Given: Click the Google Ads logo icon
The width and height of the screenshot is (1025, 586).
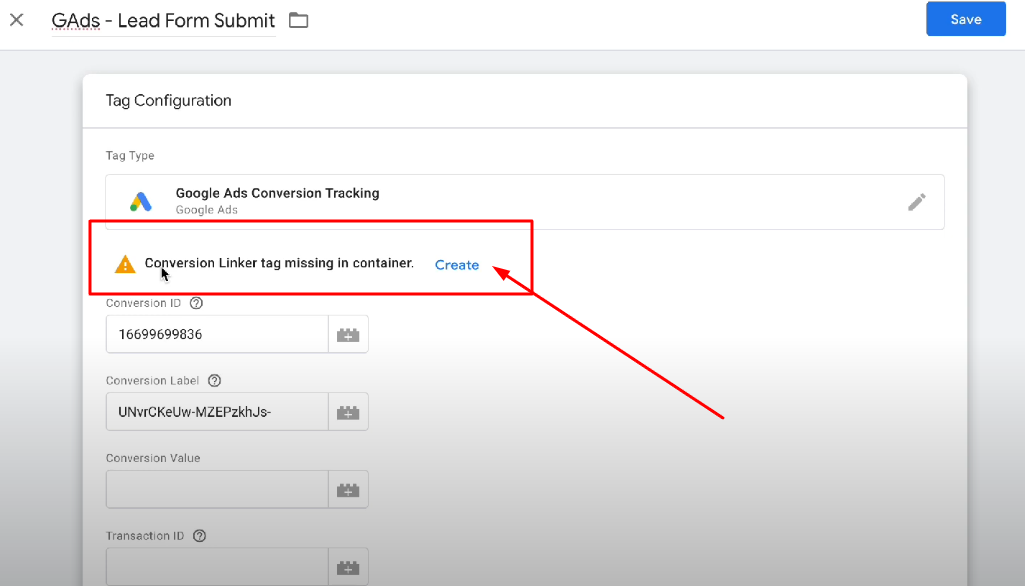Looking at the screenshot, I should click(x=141, y=201).
